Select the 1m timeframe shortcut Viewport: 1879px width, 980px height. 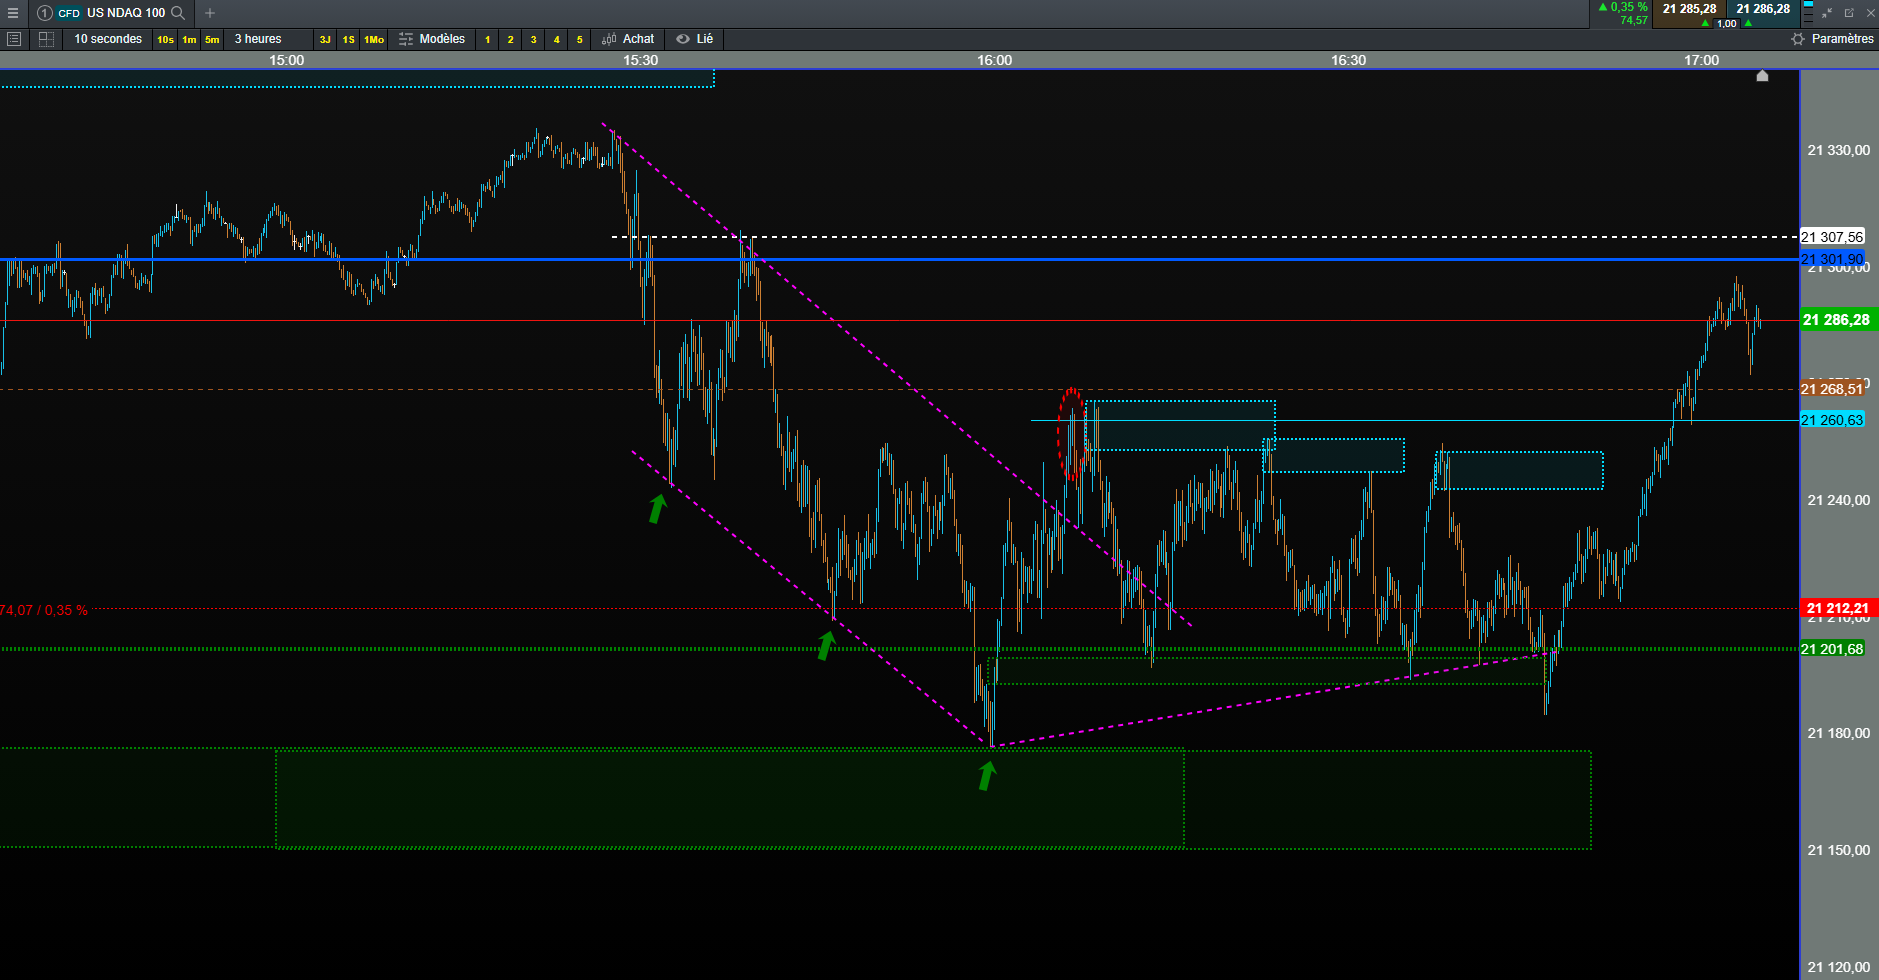tap(189, 40)
